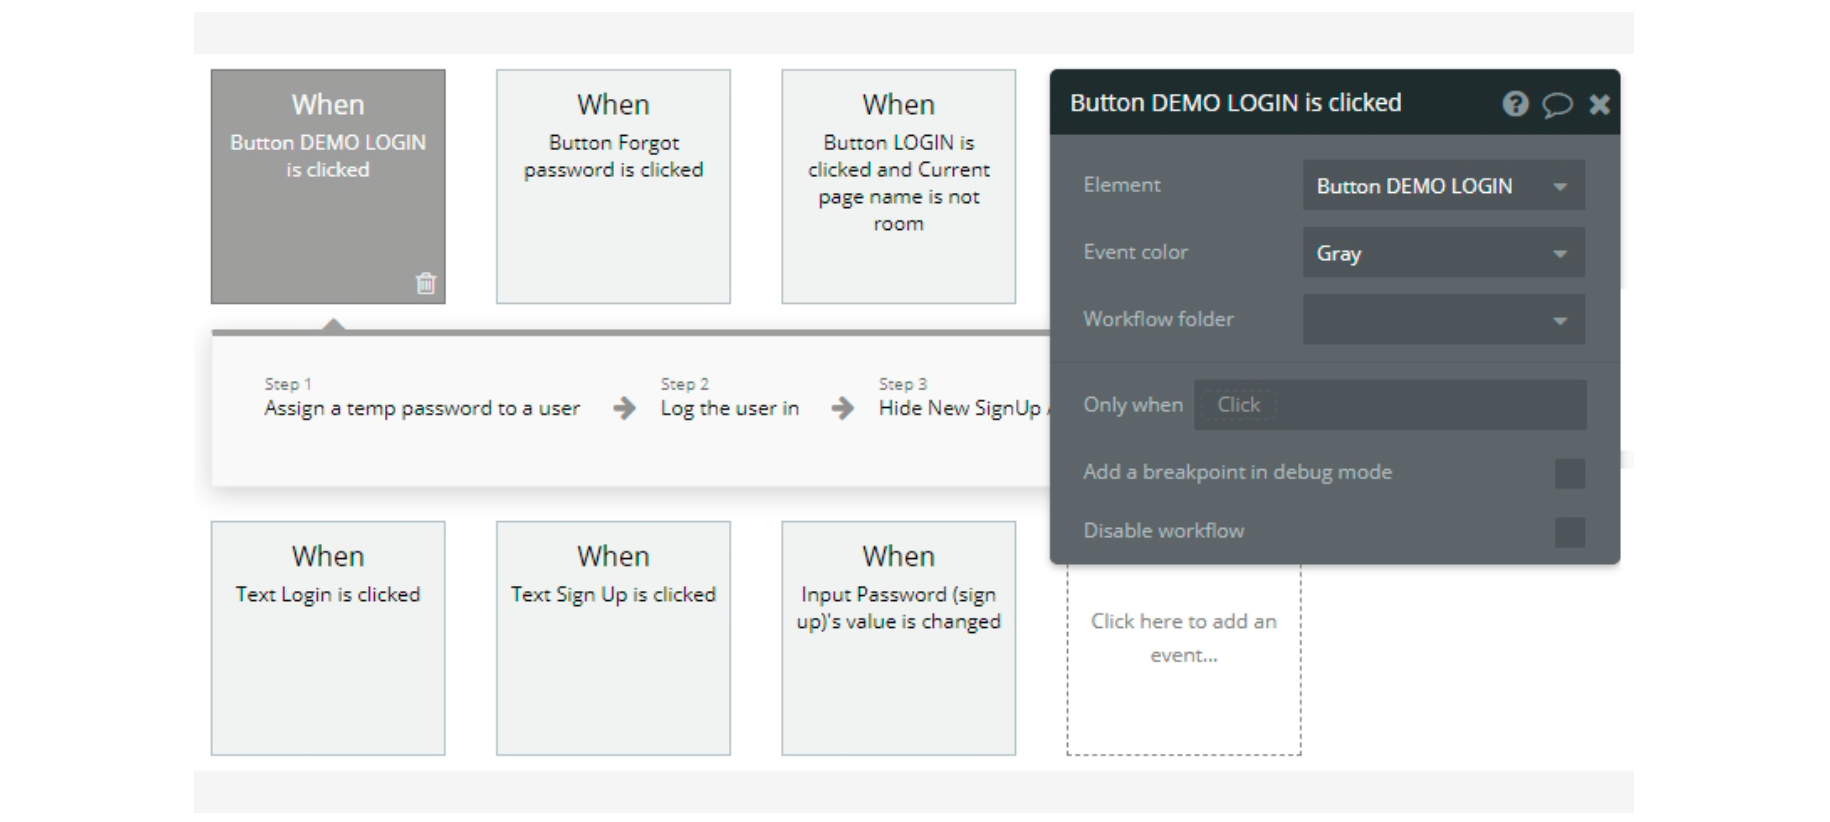Image resolution: width=1830 pixels, height=822 pixels.
Task: Click the panel title Button DEMO LOGIN is clicked
Action: 1236,103
